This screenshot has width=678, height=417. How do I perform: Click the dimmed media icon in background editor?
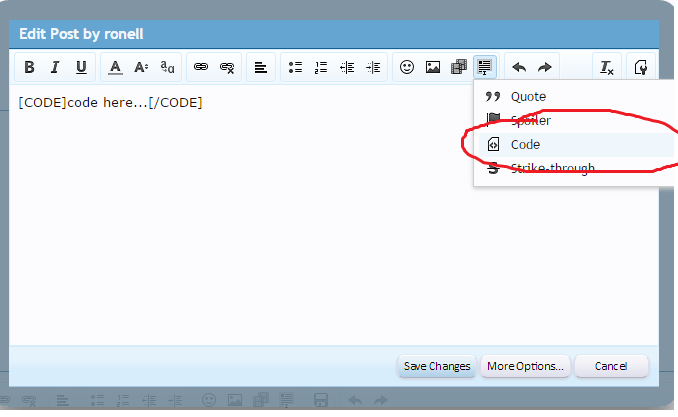[x=261, y=400]
